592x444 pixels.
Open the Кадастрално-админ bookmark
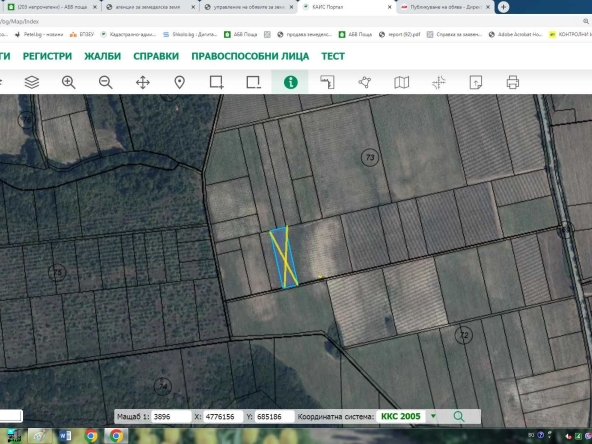128,34
